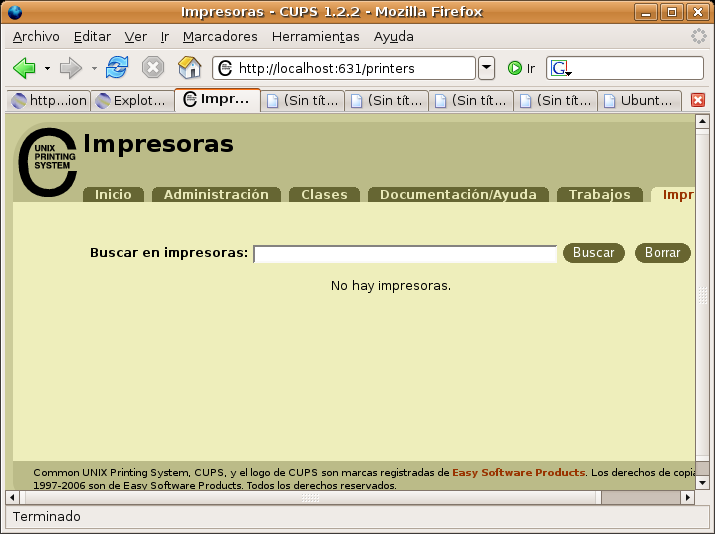Open the back history dropdown arrow
Viewport: 715px width, 534px height.
47,68
